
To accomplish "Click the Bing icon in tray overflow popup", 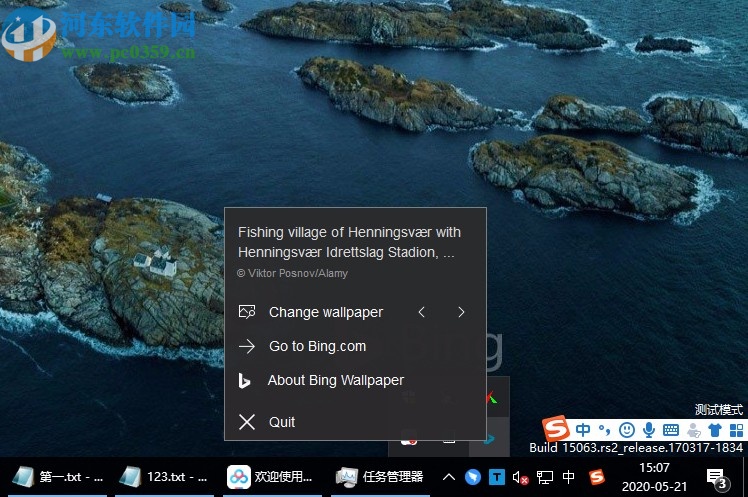I will tap(489, 439).
